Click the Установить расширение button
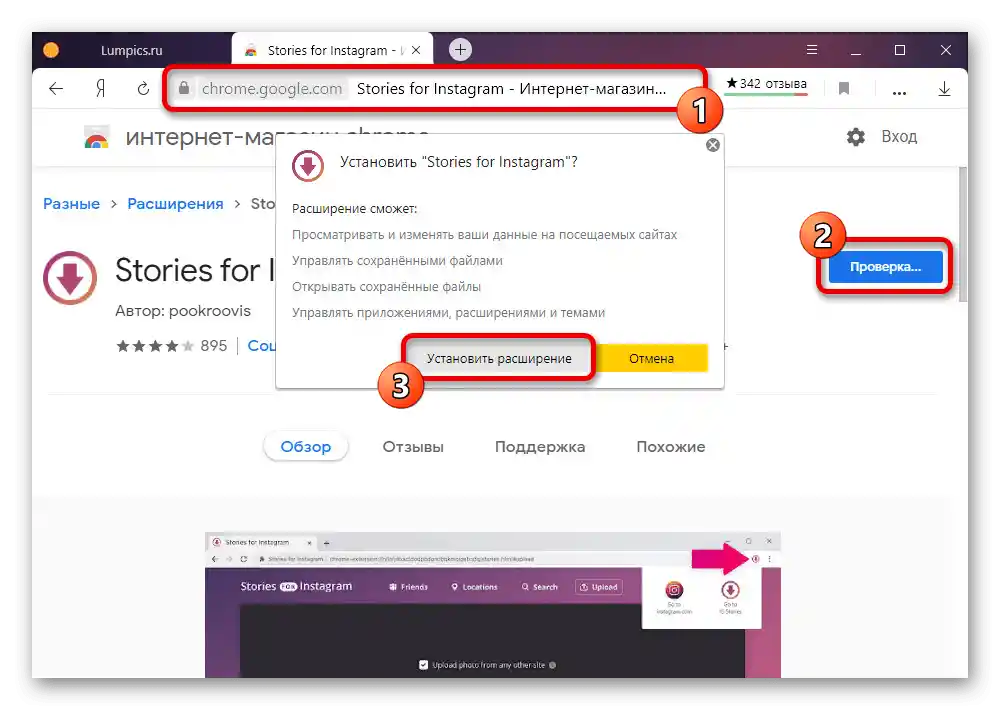Screen dimensions: 1000x710 tap(499, 359)
